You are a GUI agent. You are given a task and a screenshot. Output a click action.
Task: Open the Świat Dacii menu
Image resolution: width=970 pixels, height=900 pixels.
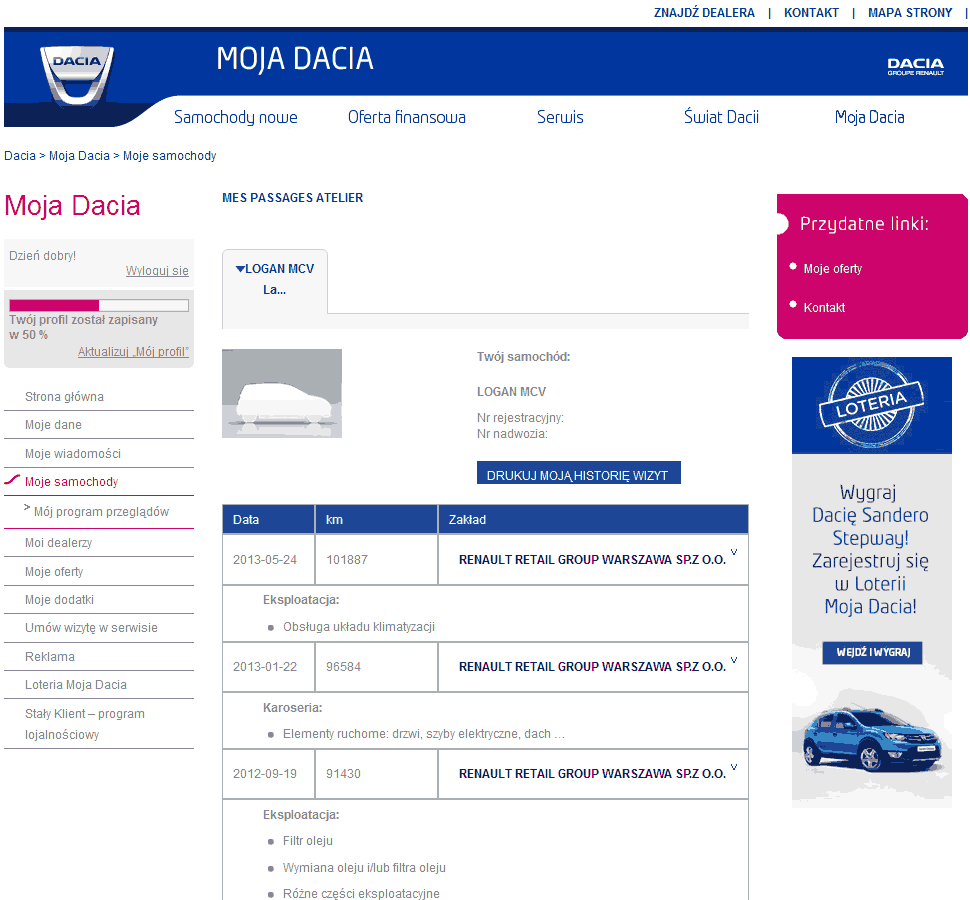[721, 117]
